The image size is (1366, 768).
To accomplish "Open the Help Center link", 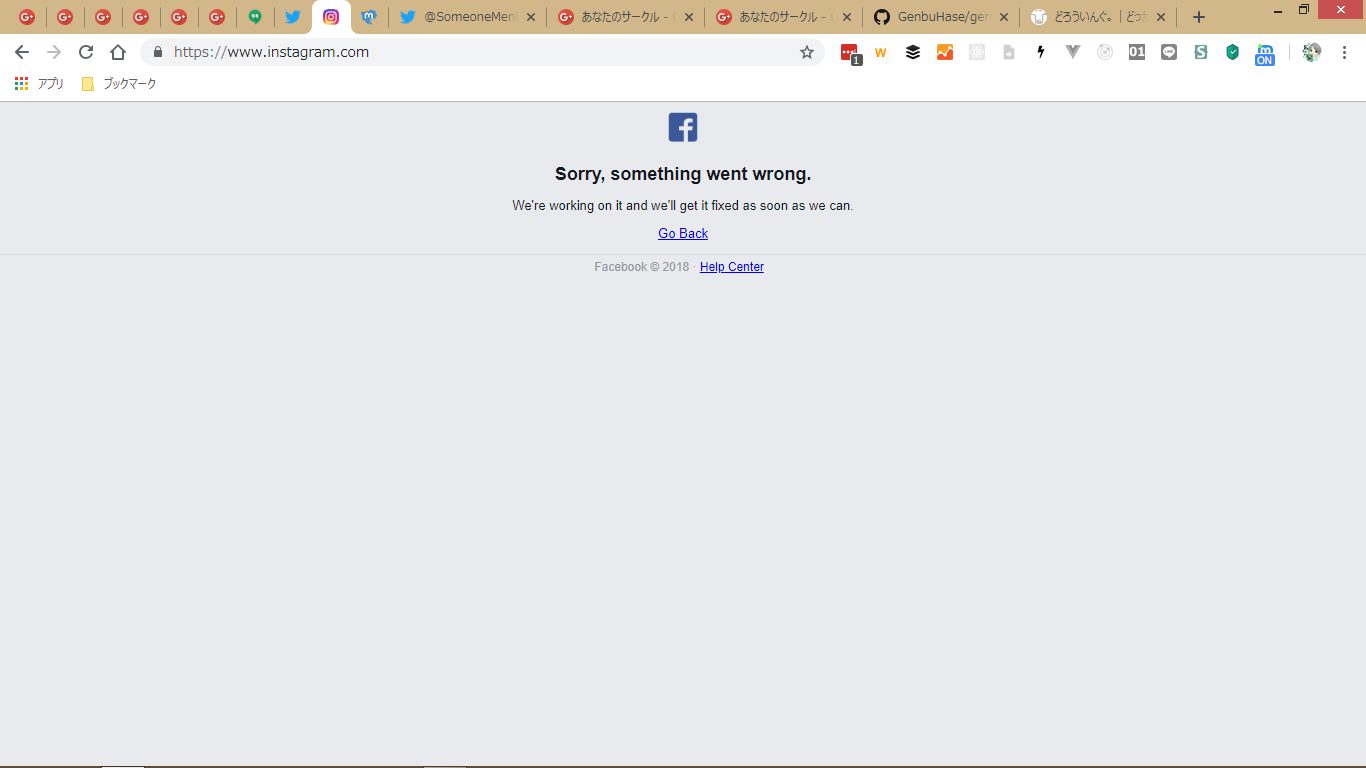I will coord(732,267).
